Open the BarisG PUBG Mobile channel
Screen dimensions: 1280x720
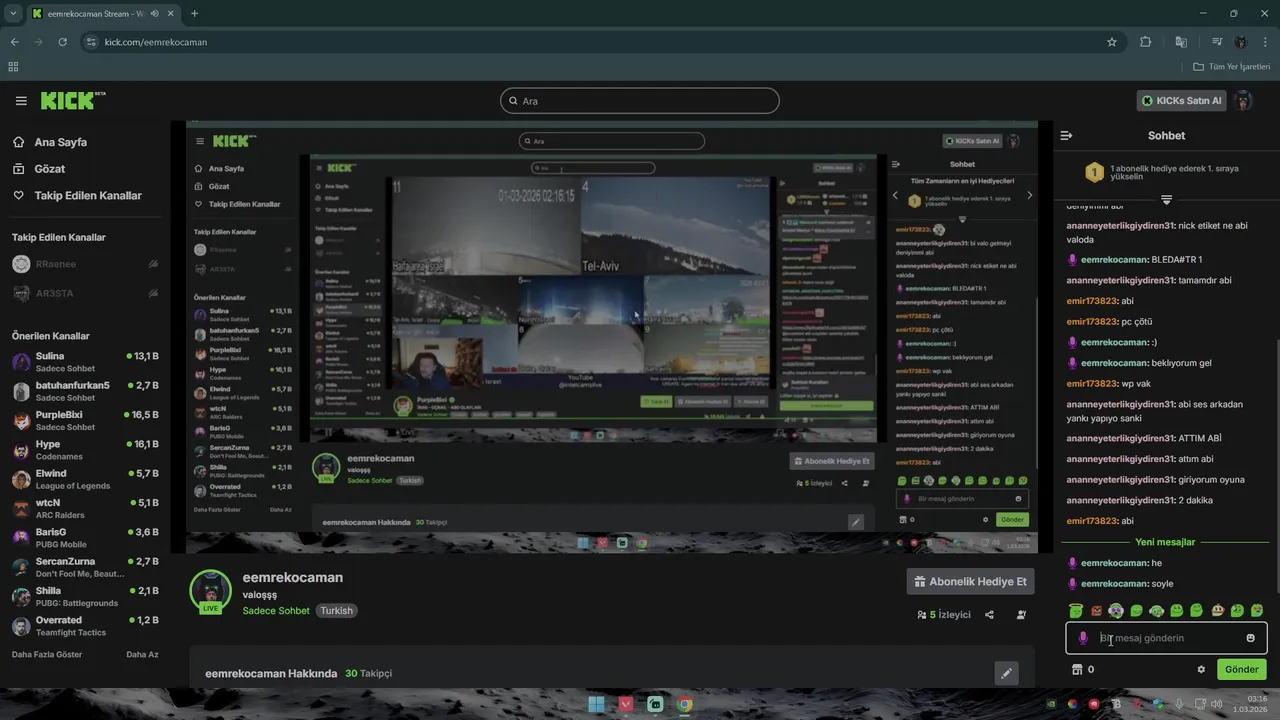[x=85, y=538]
